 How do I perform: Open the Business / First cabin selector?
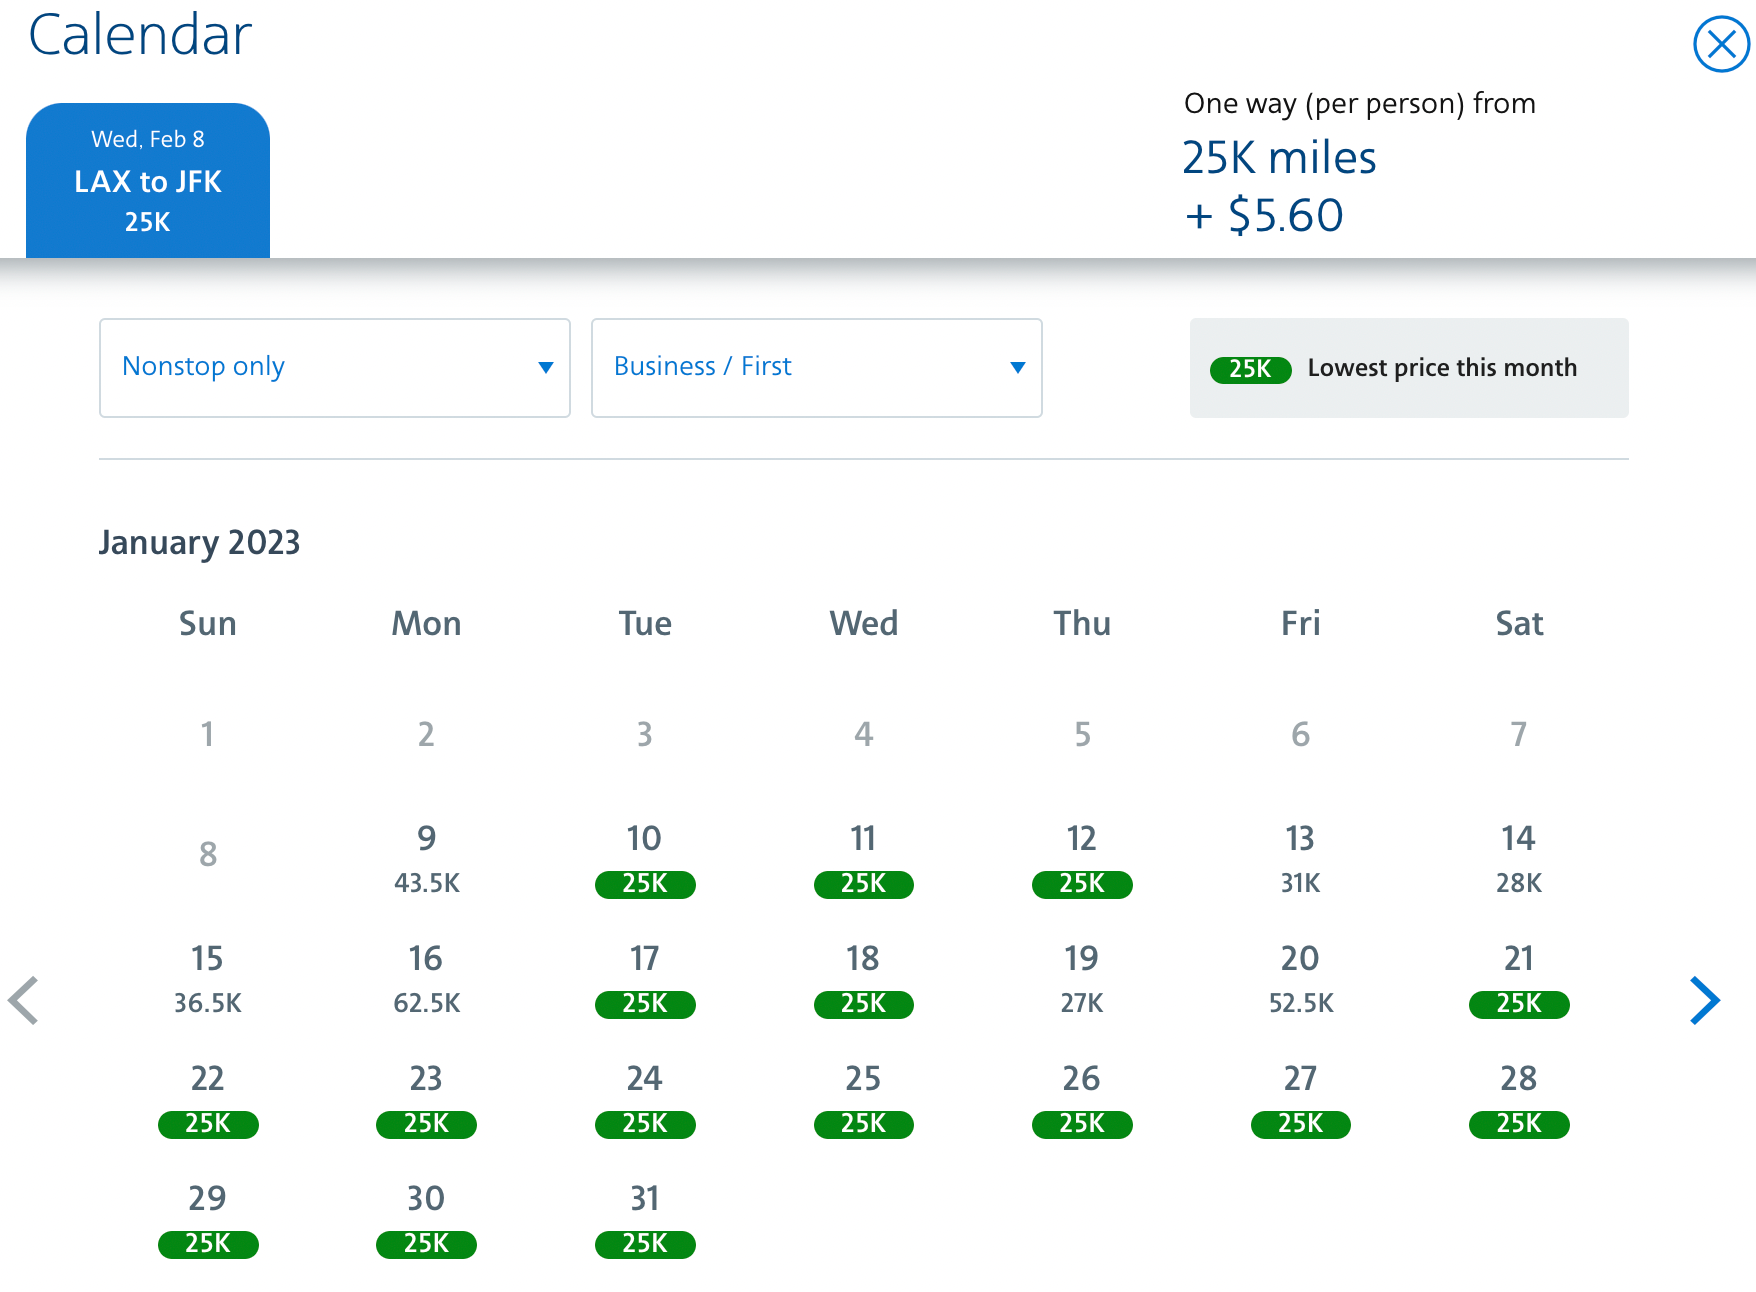tap(816, 368)
